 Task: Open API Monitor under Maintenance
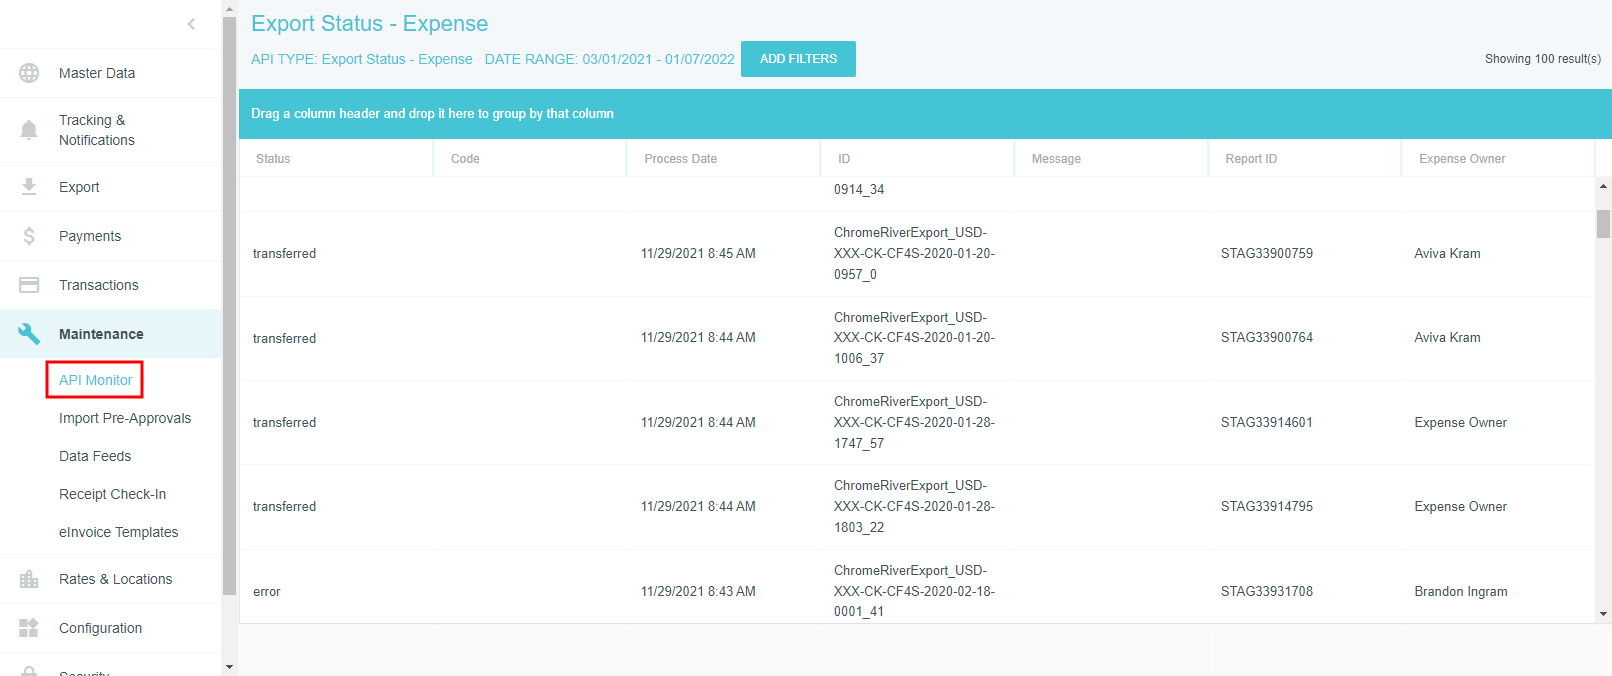click(x=95, y=380)
